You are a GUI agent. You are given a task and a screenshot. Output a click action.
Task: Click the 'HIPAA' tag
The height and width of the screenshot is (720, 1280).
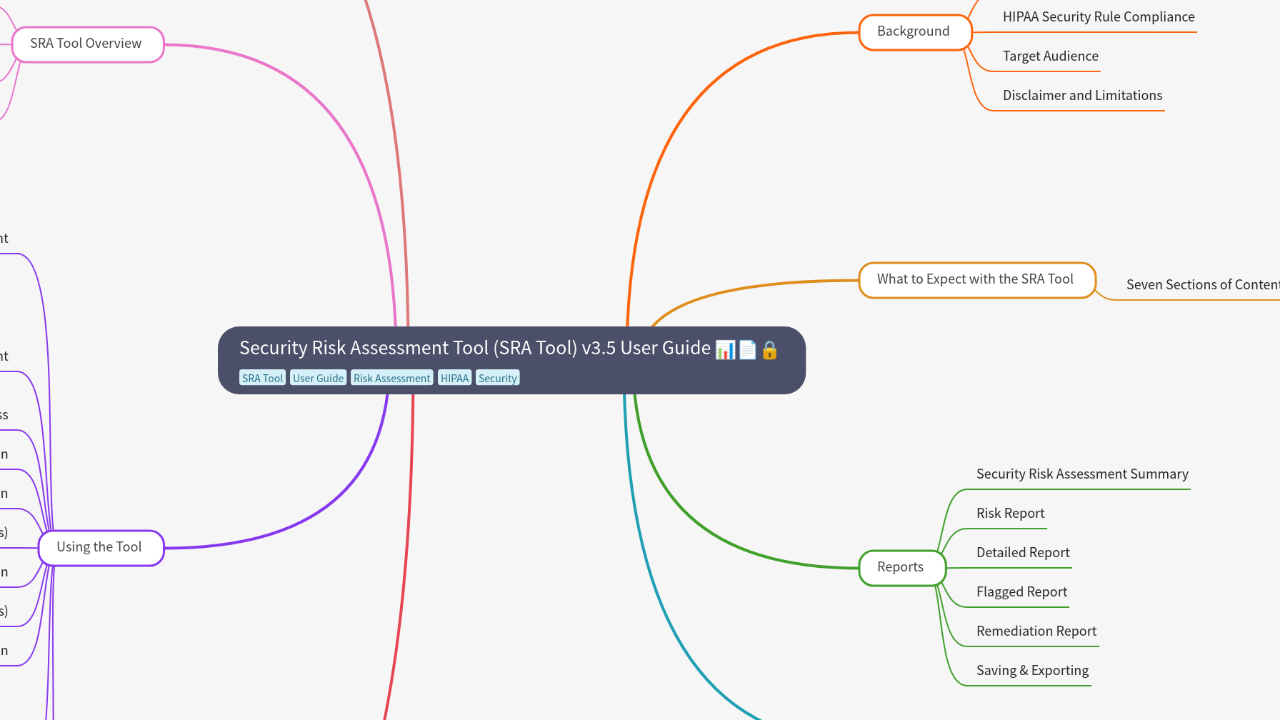click(x=455, y=378)
